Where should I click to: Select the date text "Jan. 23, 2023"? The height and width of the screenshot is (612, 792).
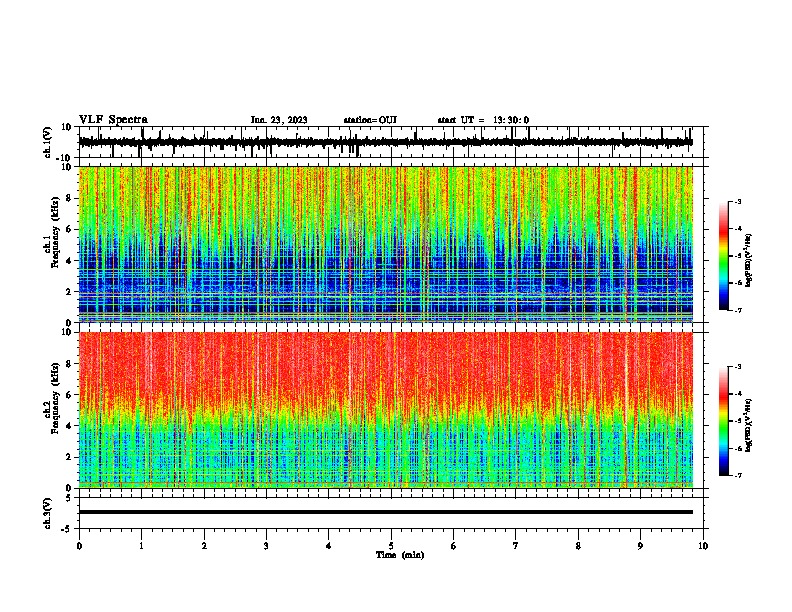(x=279, y=120)
